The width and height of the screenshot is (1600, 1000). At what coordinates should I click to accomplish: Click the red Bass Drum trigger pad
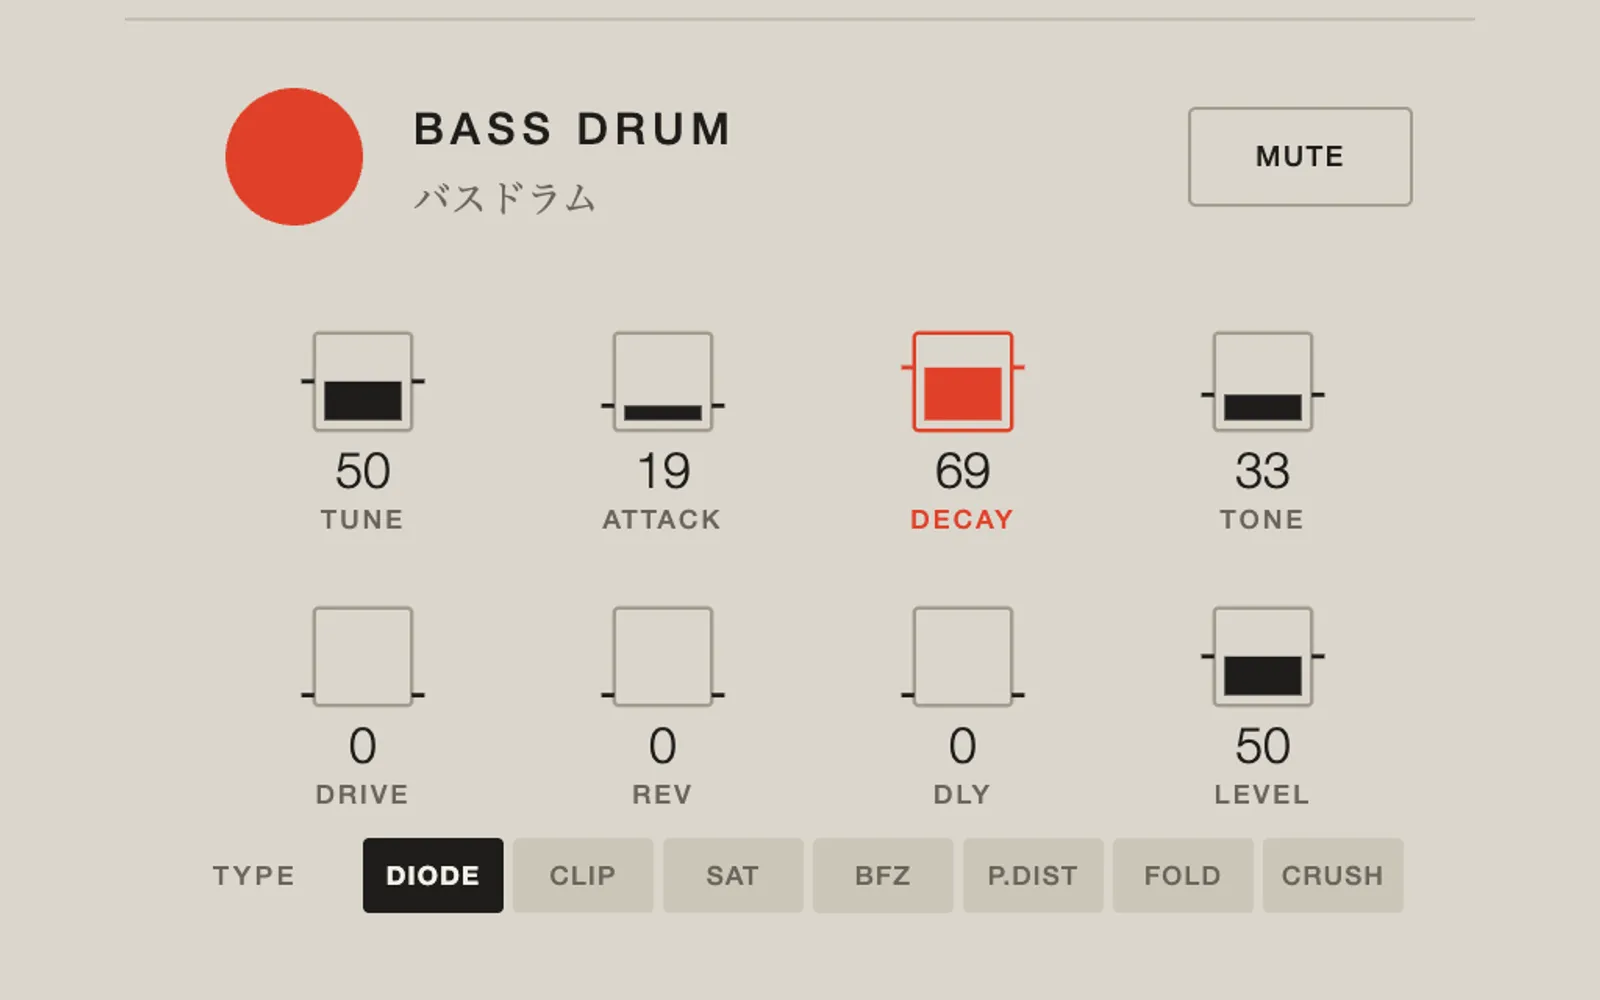294,157
